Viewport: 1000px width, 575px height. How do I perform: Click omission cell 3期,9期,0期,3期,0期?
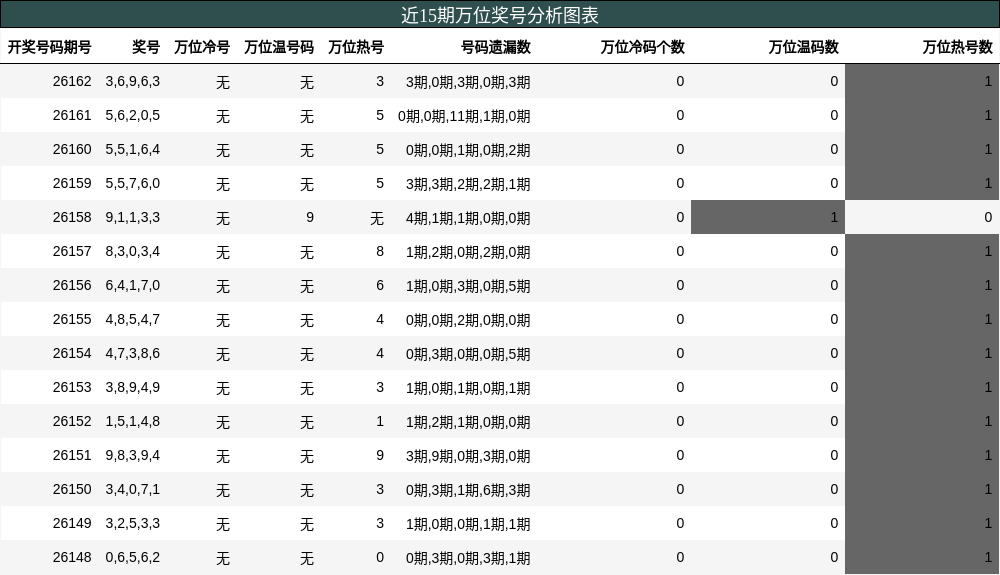(468, 456)
